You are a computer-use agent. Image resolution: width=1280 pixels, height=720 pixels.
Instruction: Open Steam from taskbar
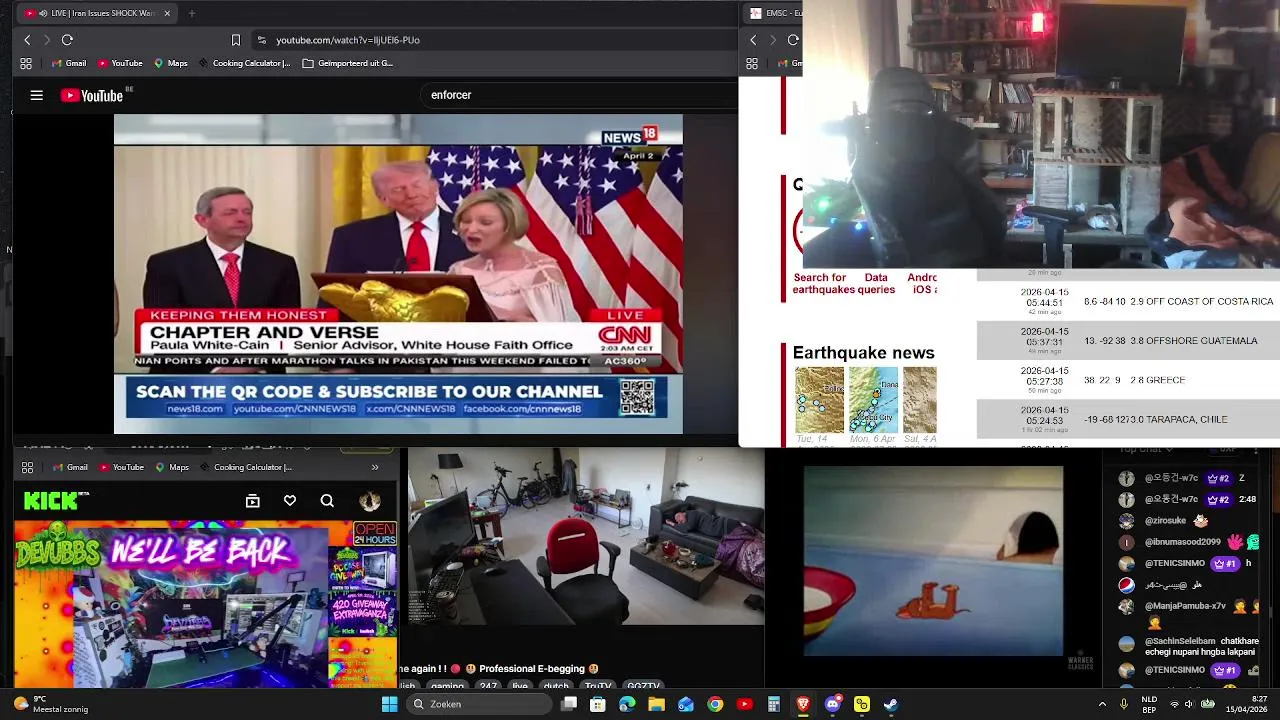click(x=890, y=704)
